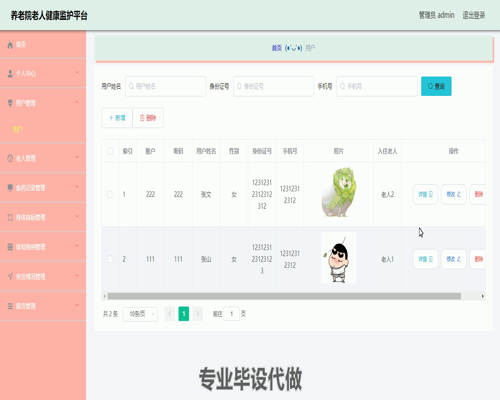
Task: Click the 用户姓名 column header
Action: click(x=206, y=151)
